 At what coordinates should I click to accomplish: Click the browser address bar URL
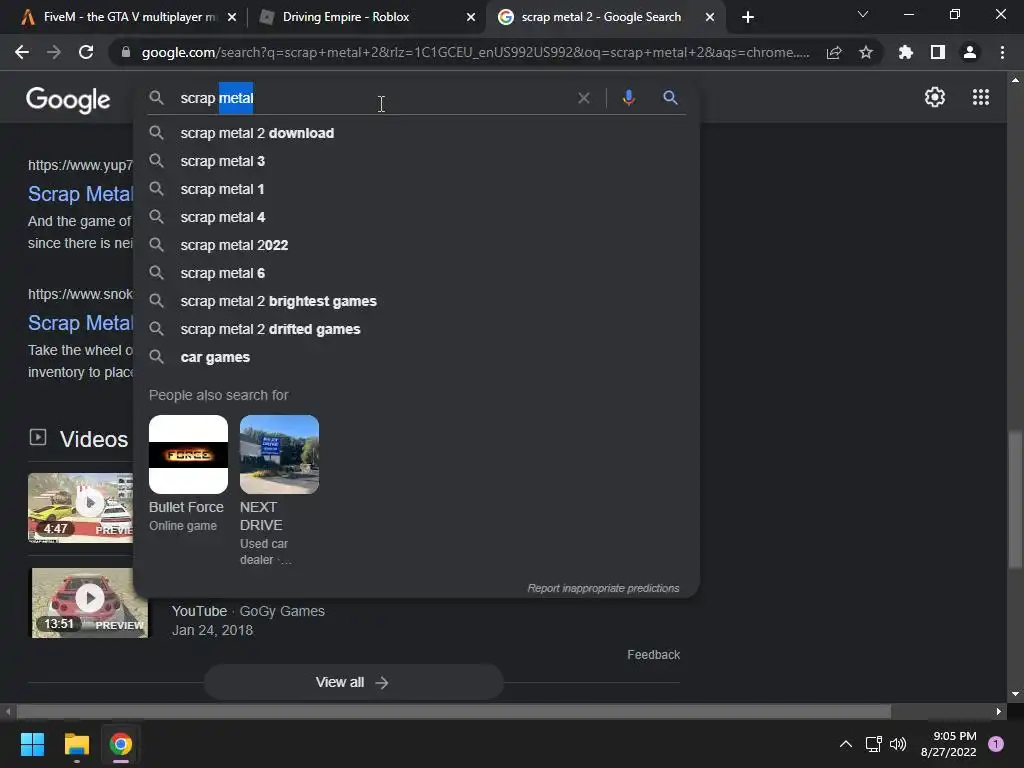475,52
